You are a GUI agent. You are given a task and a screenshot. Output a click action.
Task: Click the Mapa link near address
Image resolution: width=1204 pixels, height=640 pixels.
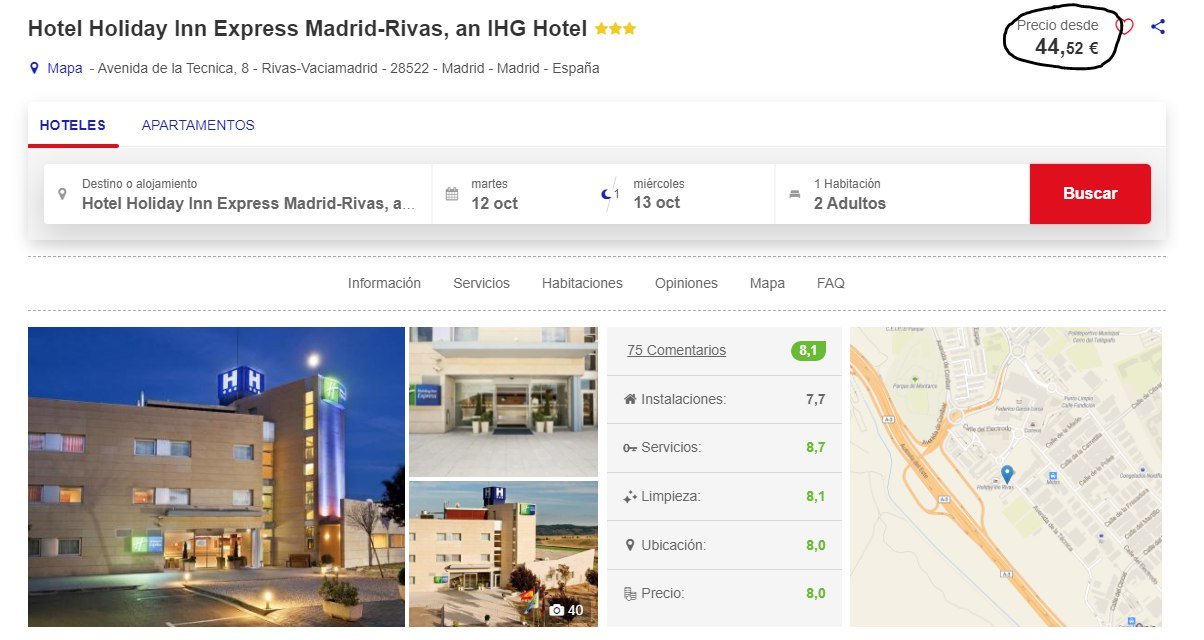pos(65,69)
